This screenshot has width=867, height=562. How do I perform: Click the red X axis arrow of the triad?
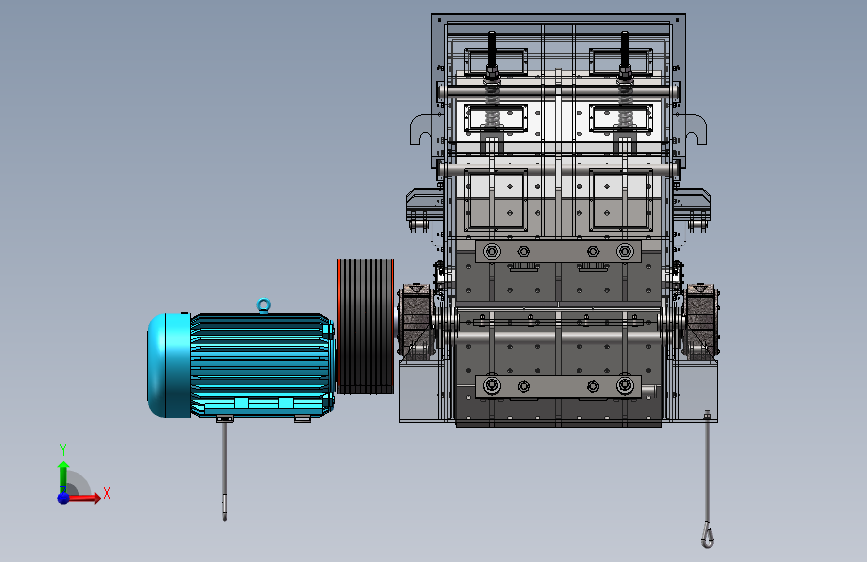click(83, 498)
